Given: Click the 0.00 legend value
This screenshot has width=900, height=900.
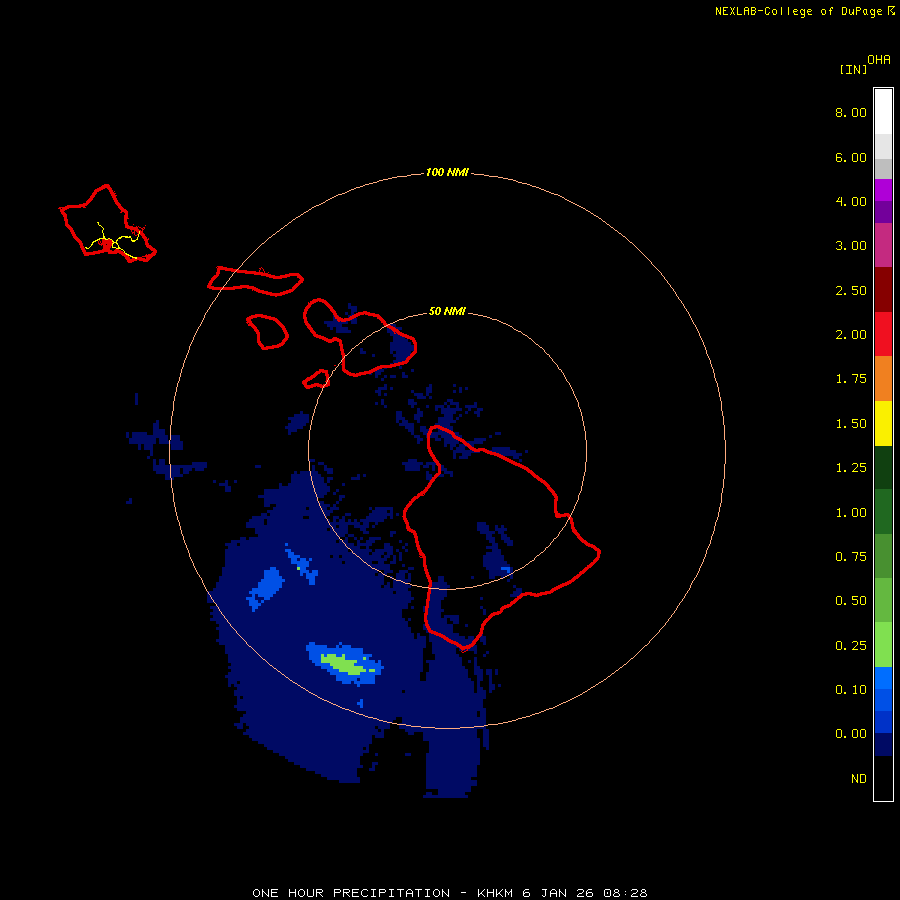Looking at the screenshot, I should [x=851, y=734].
